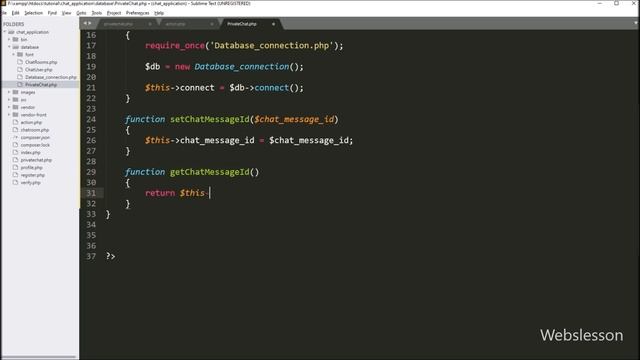
Task: Place cursor on 'setChatMessageId' function name
Action: [210, 119]
